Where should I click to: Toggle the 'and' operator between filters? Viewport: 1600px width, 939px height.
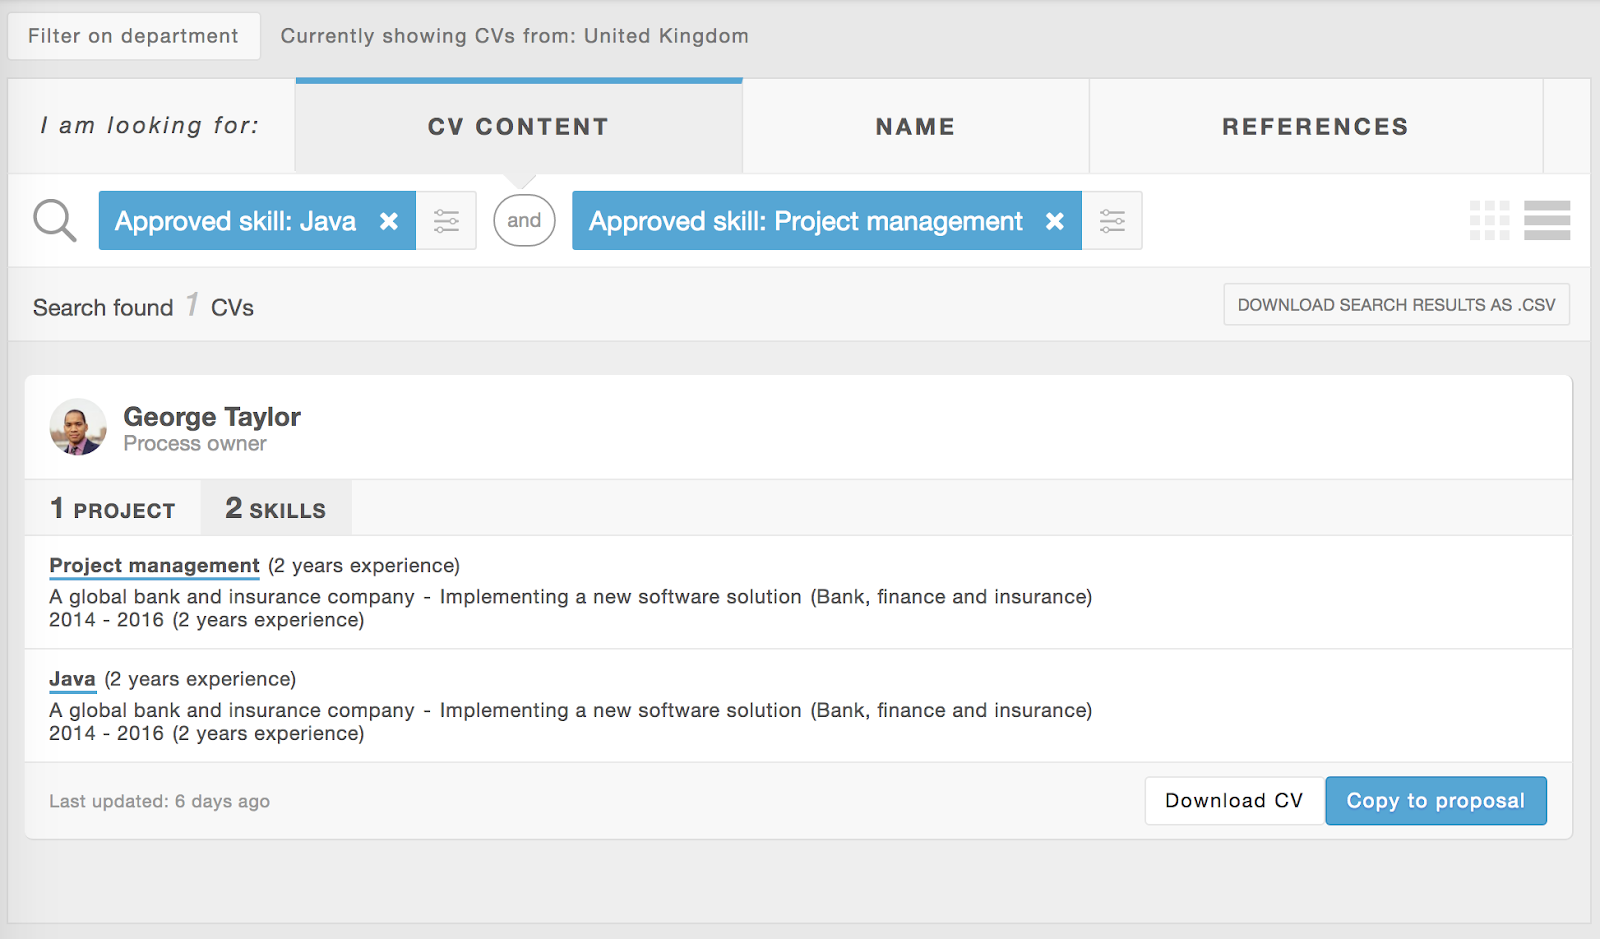(x=524, y=221)
